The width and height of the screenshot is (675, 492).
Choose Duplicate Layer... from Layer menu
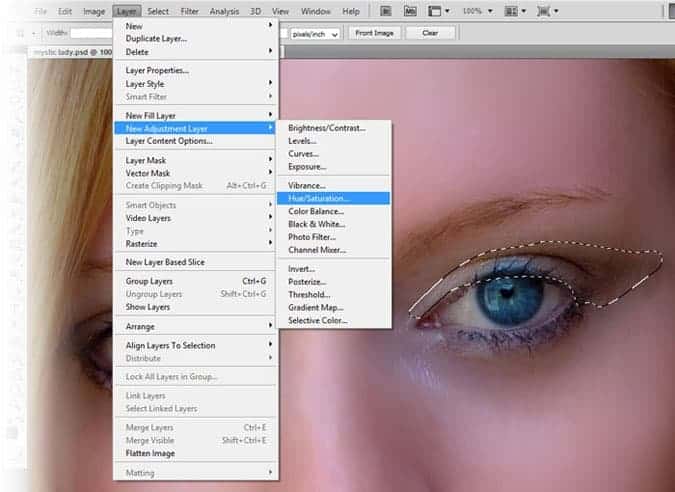(195, 39)
